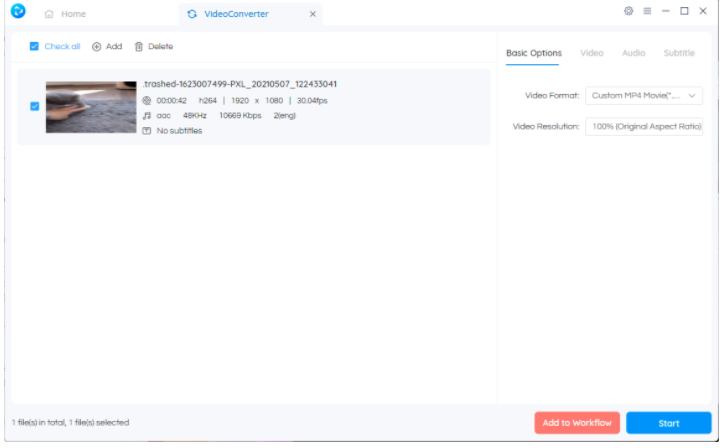Switch to Basic Options tab
725x448 pixels.
pyautogui.click(x=534, y=53)
